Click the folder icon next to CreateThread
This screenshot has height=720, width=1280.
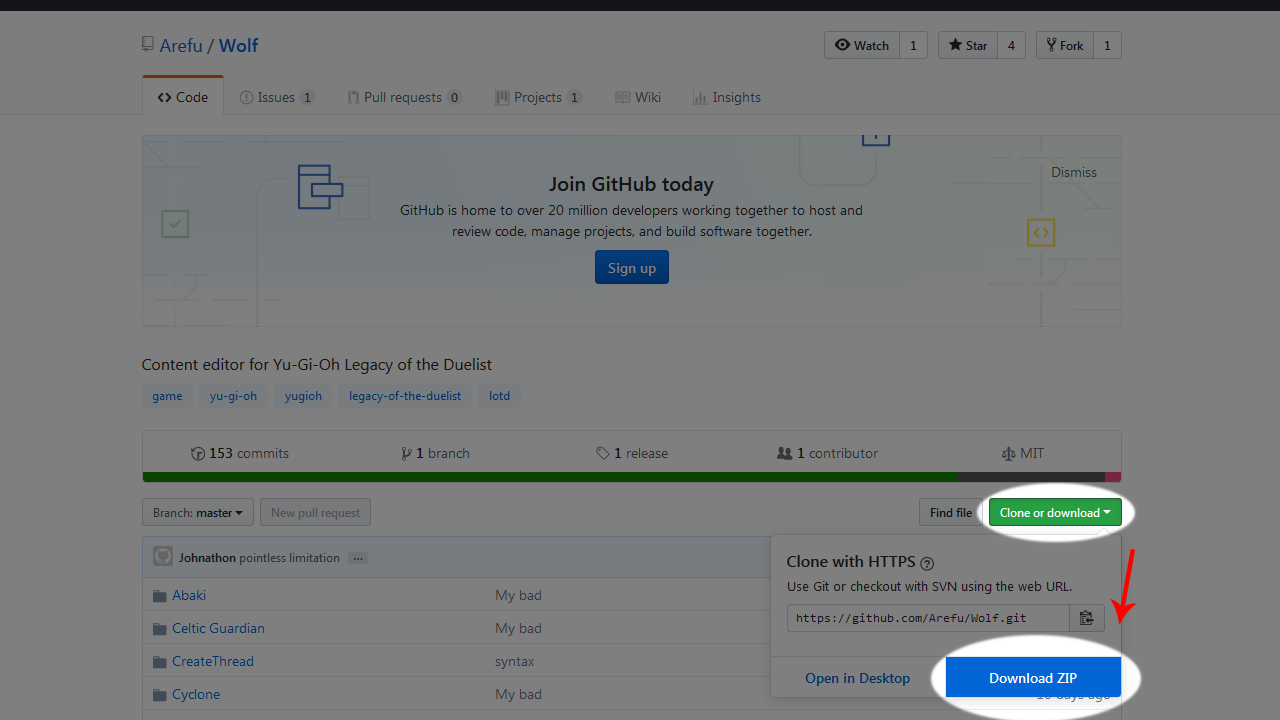point(159,662)
